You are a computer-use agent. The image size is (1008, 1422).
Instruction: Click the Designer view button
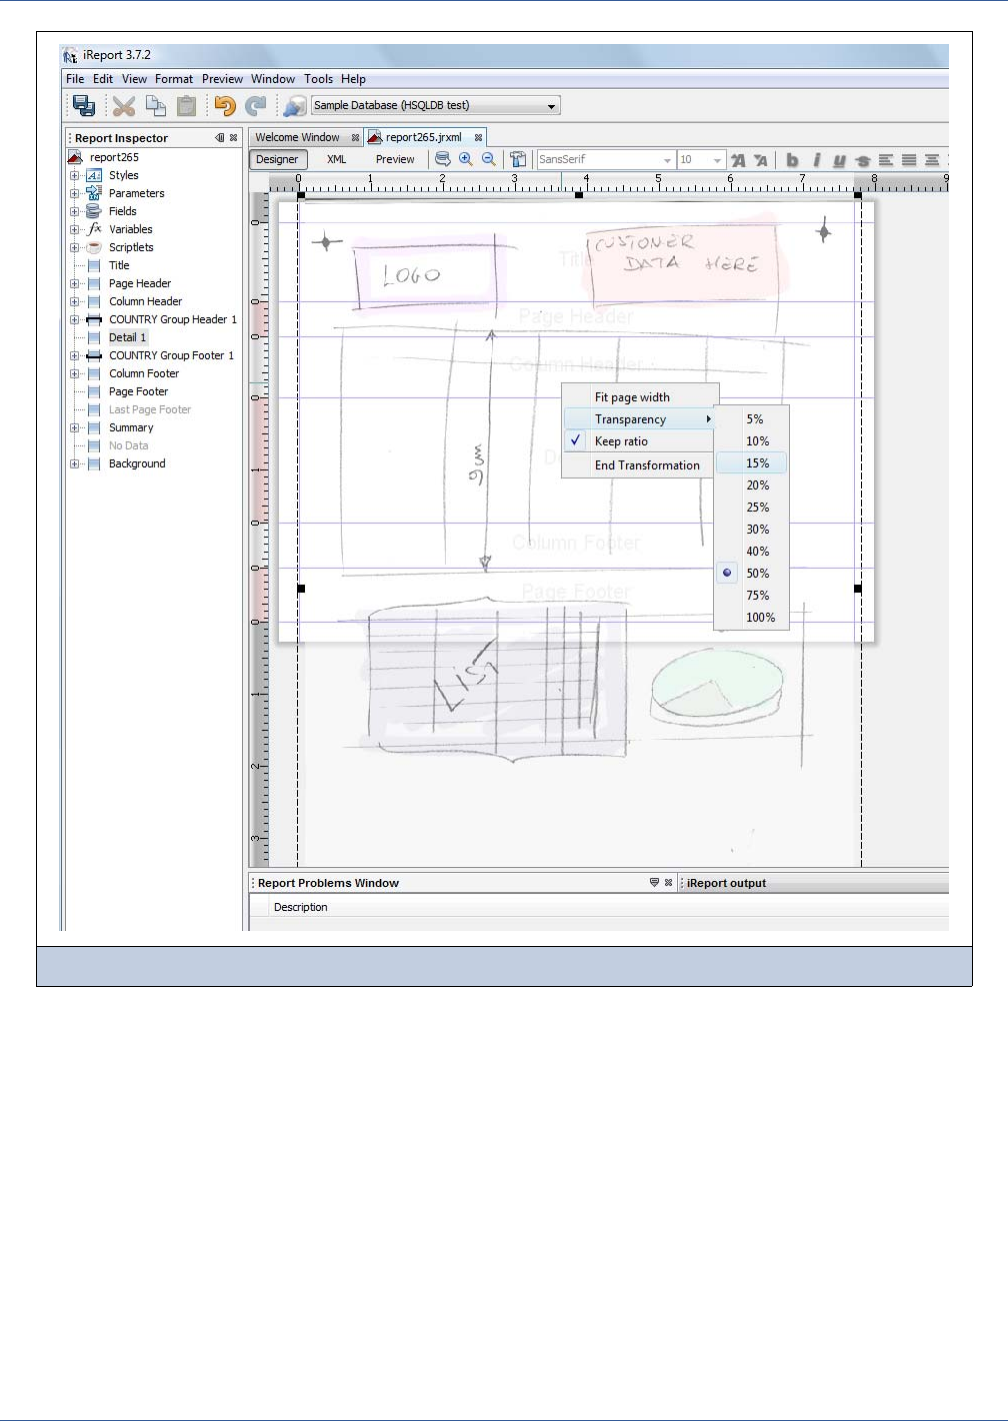[277, 160]
